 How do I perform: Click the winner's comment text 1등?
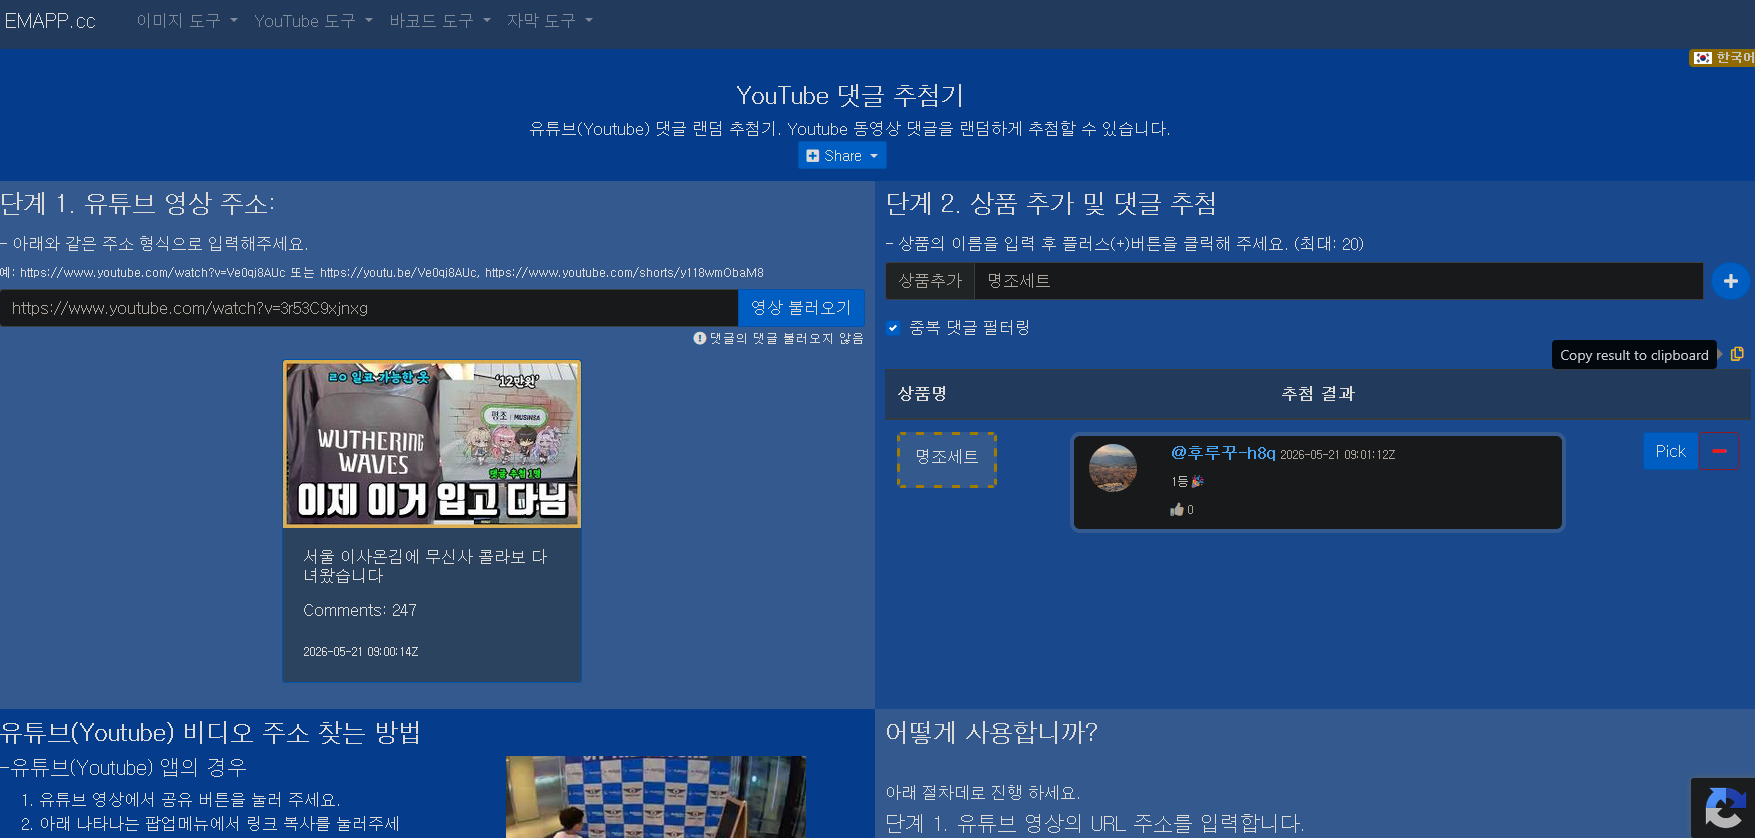coord(1187,482)
